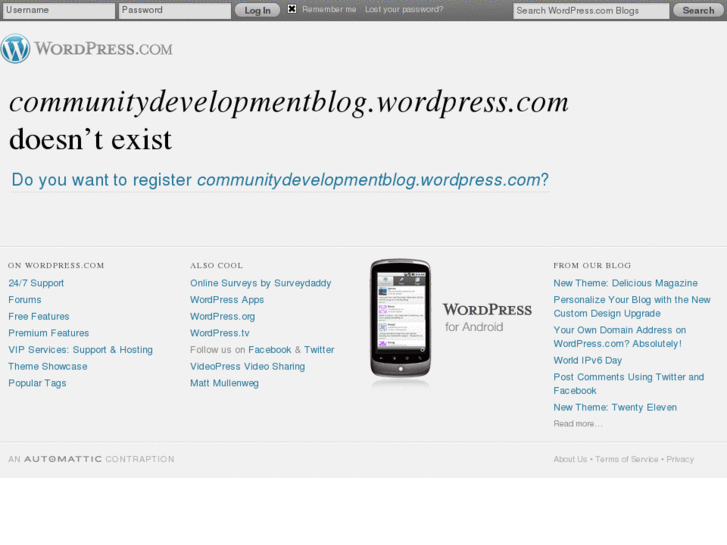Toggle the Remember me checkbox
The width and height of the screenshot is (727, 545).
tap(292, 9)
